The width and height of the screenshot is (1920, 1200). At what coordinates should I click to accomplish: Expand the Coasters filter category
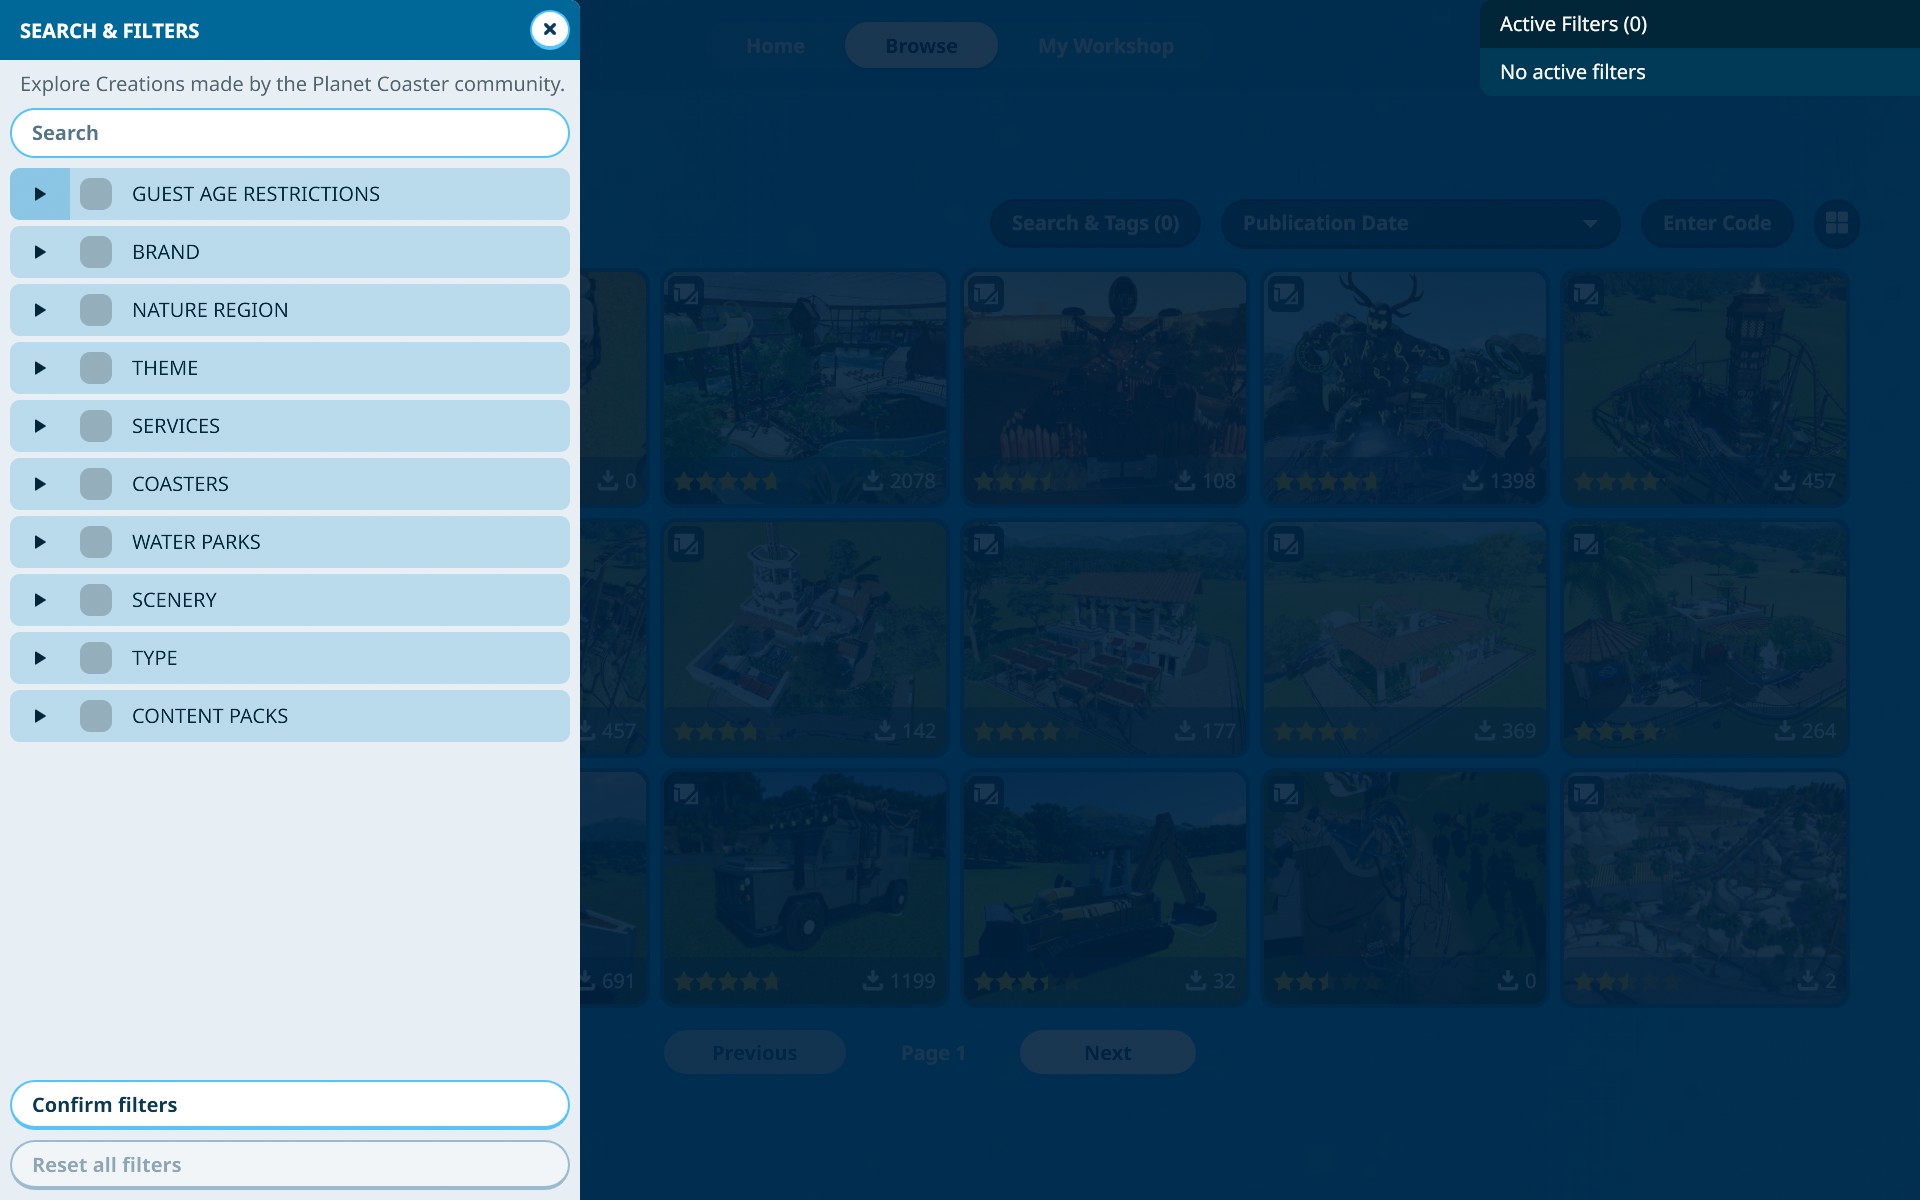(40, 484)
